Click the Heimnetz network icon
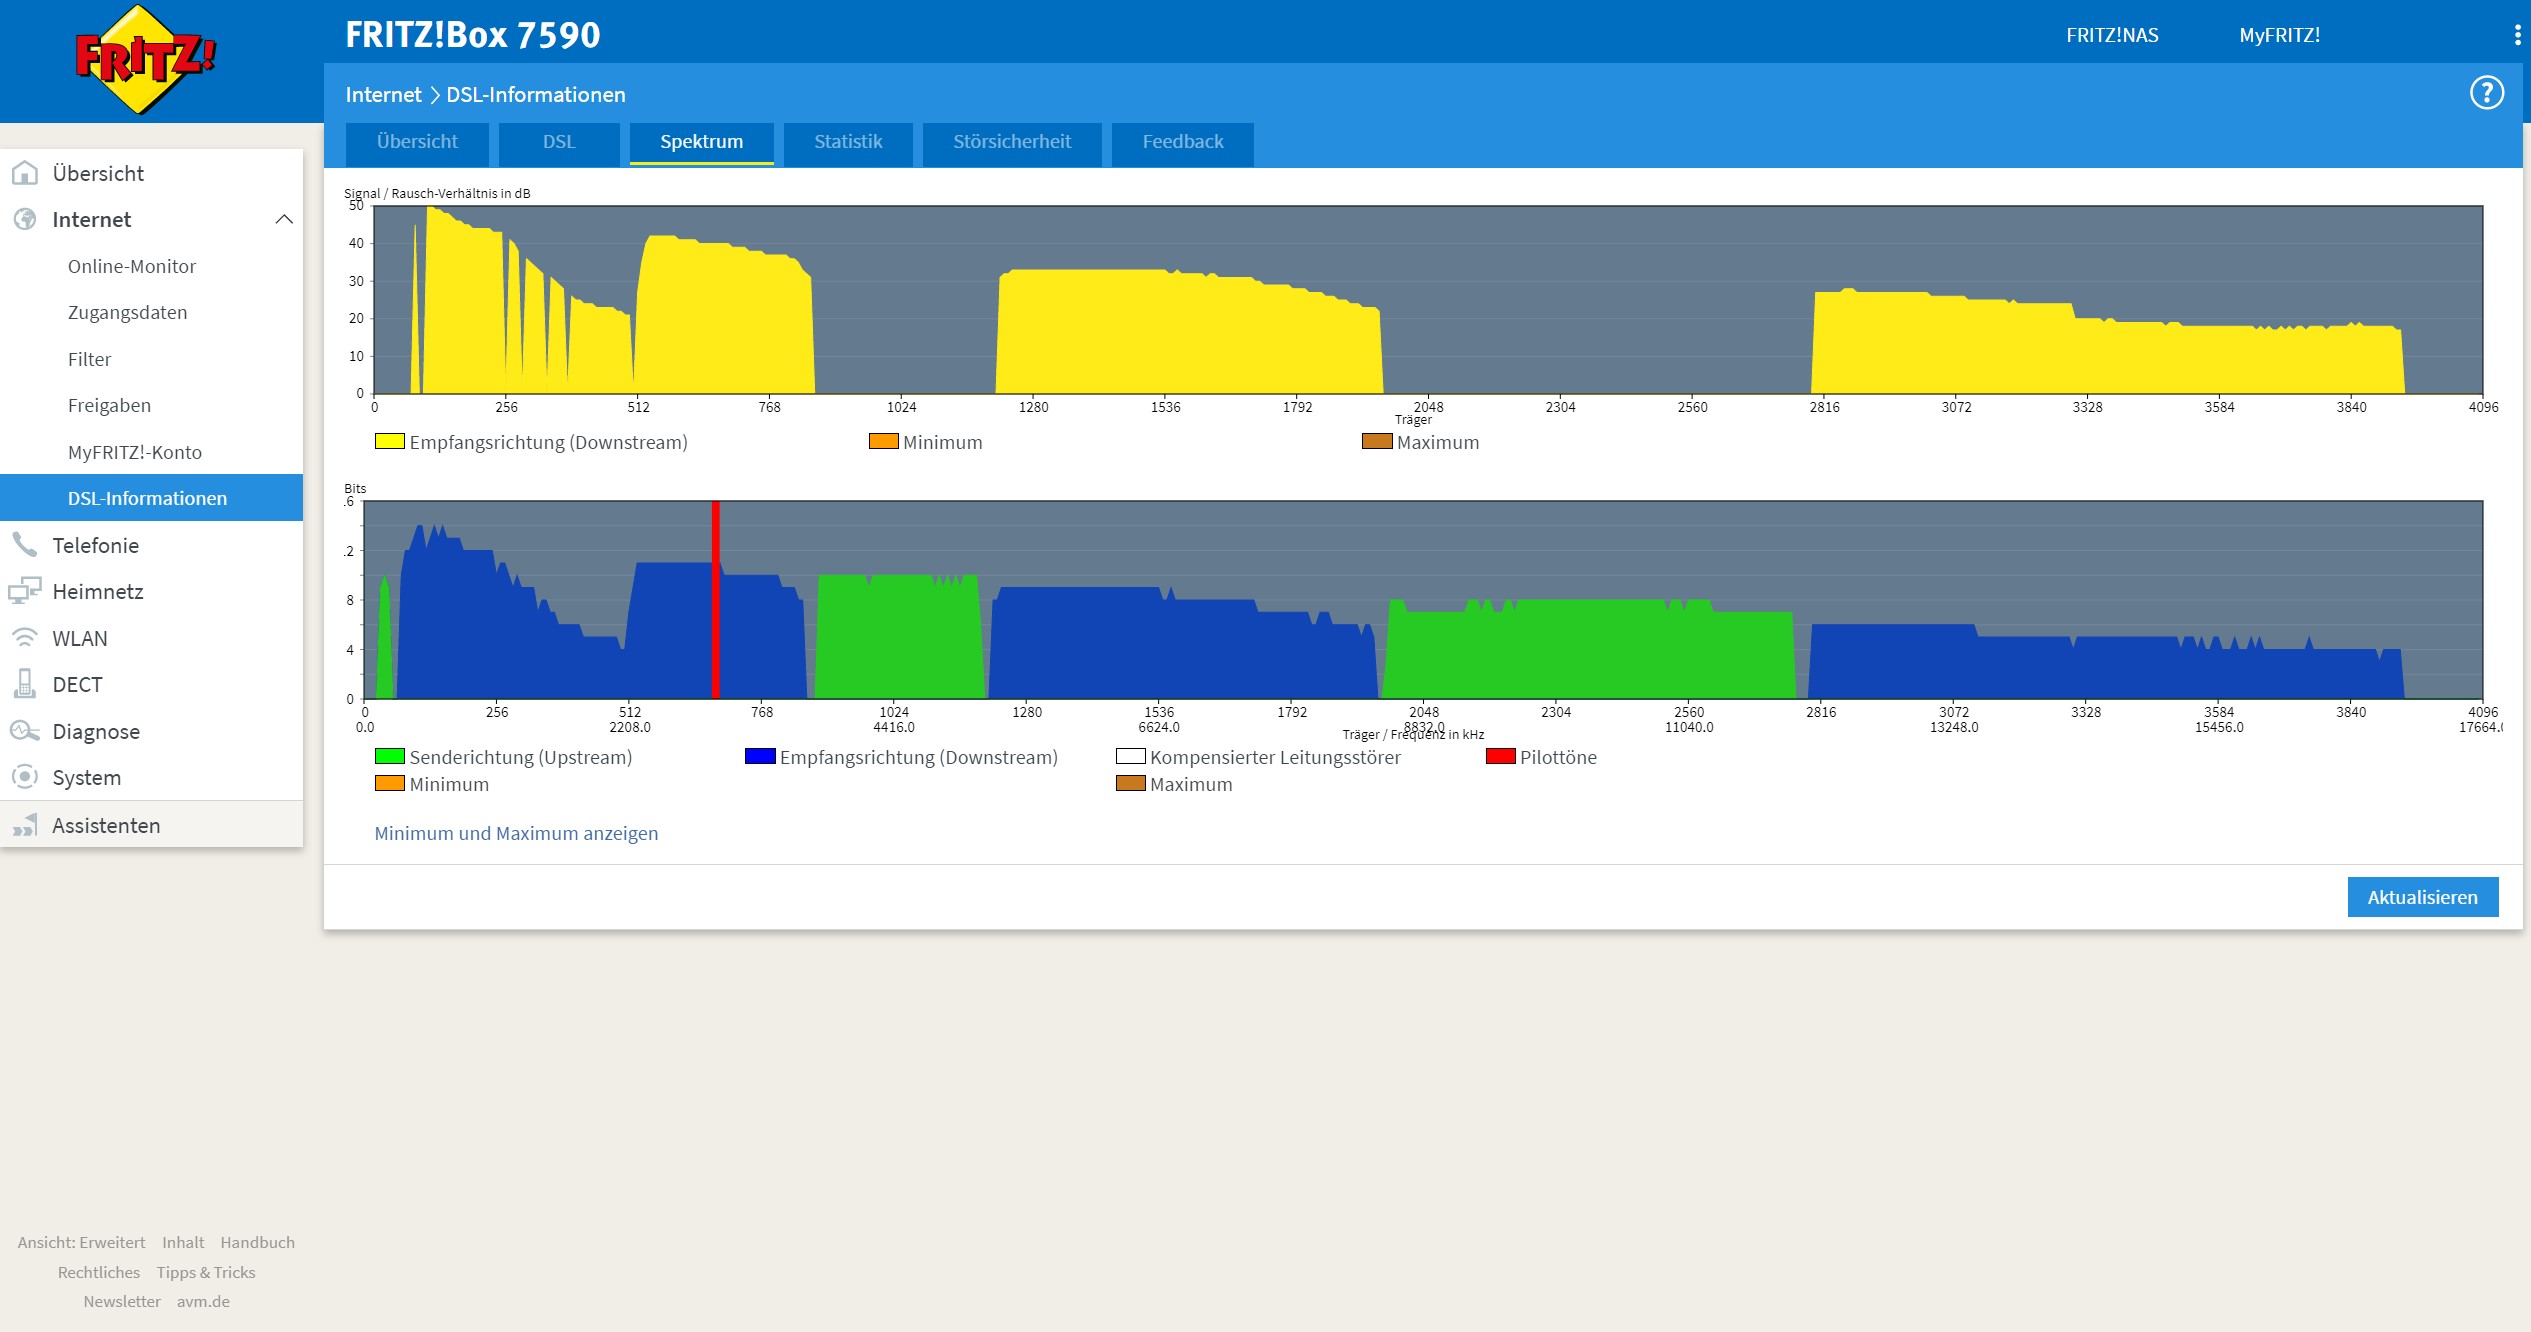Screen dimensions: 2531x1332 pos(24,591)
